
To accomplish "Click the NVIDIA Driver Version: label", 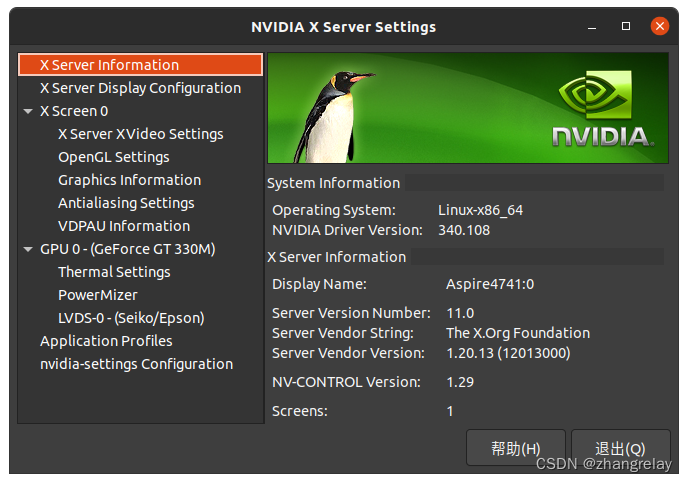I will (347, 230).
